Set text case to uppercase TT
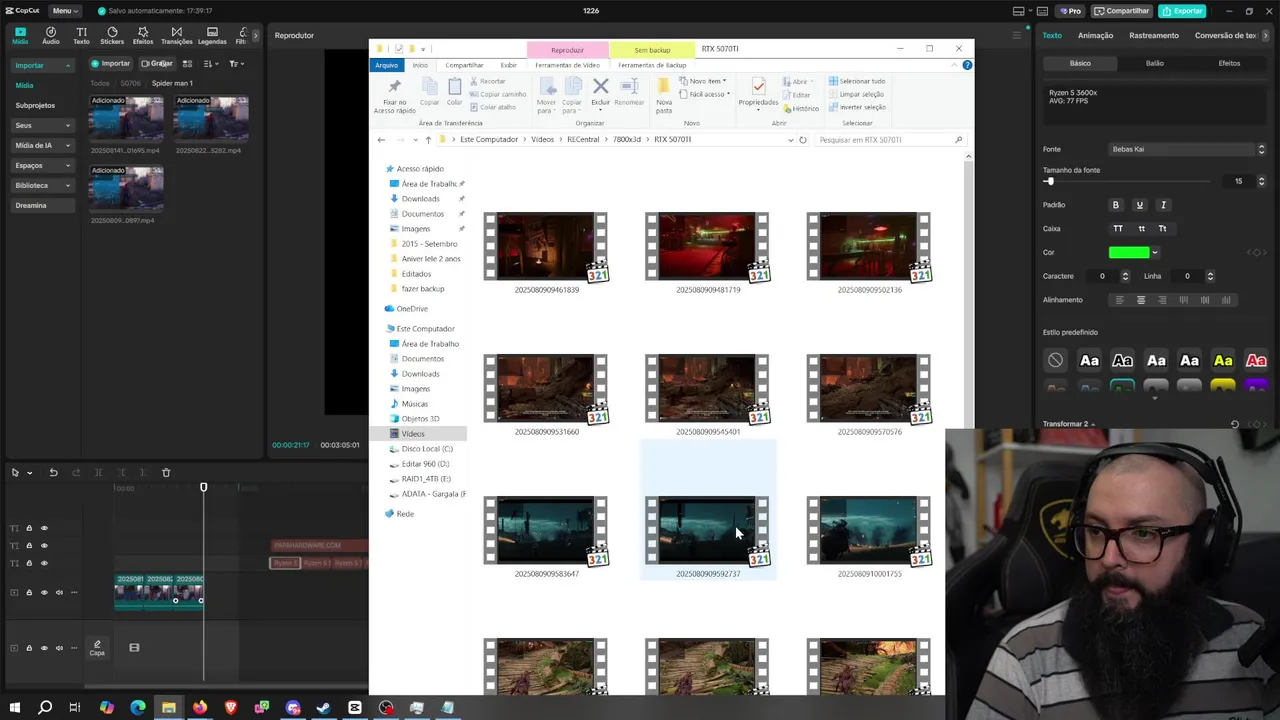 [1118, 229]
